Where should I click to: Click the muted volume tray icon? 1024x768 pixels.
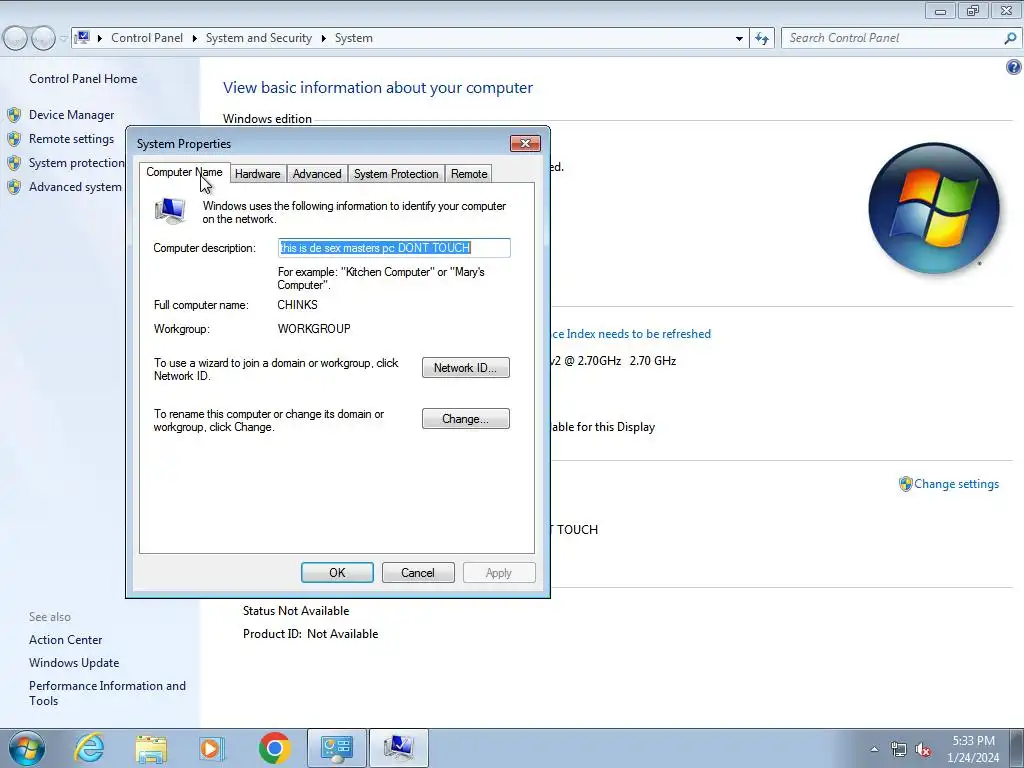[923, 750]
